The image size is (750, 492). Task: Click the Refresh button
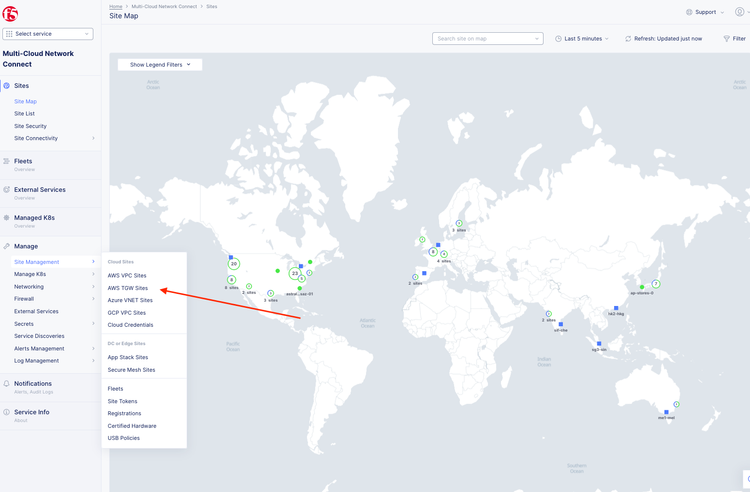coord(663,39)
